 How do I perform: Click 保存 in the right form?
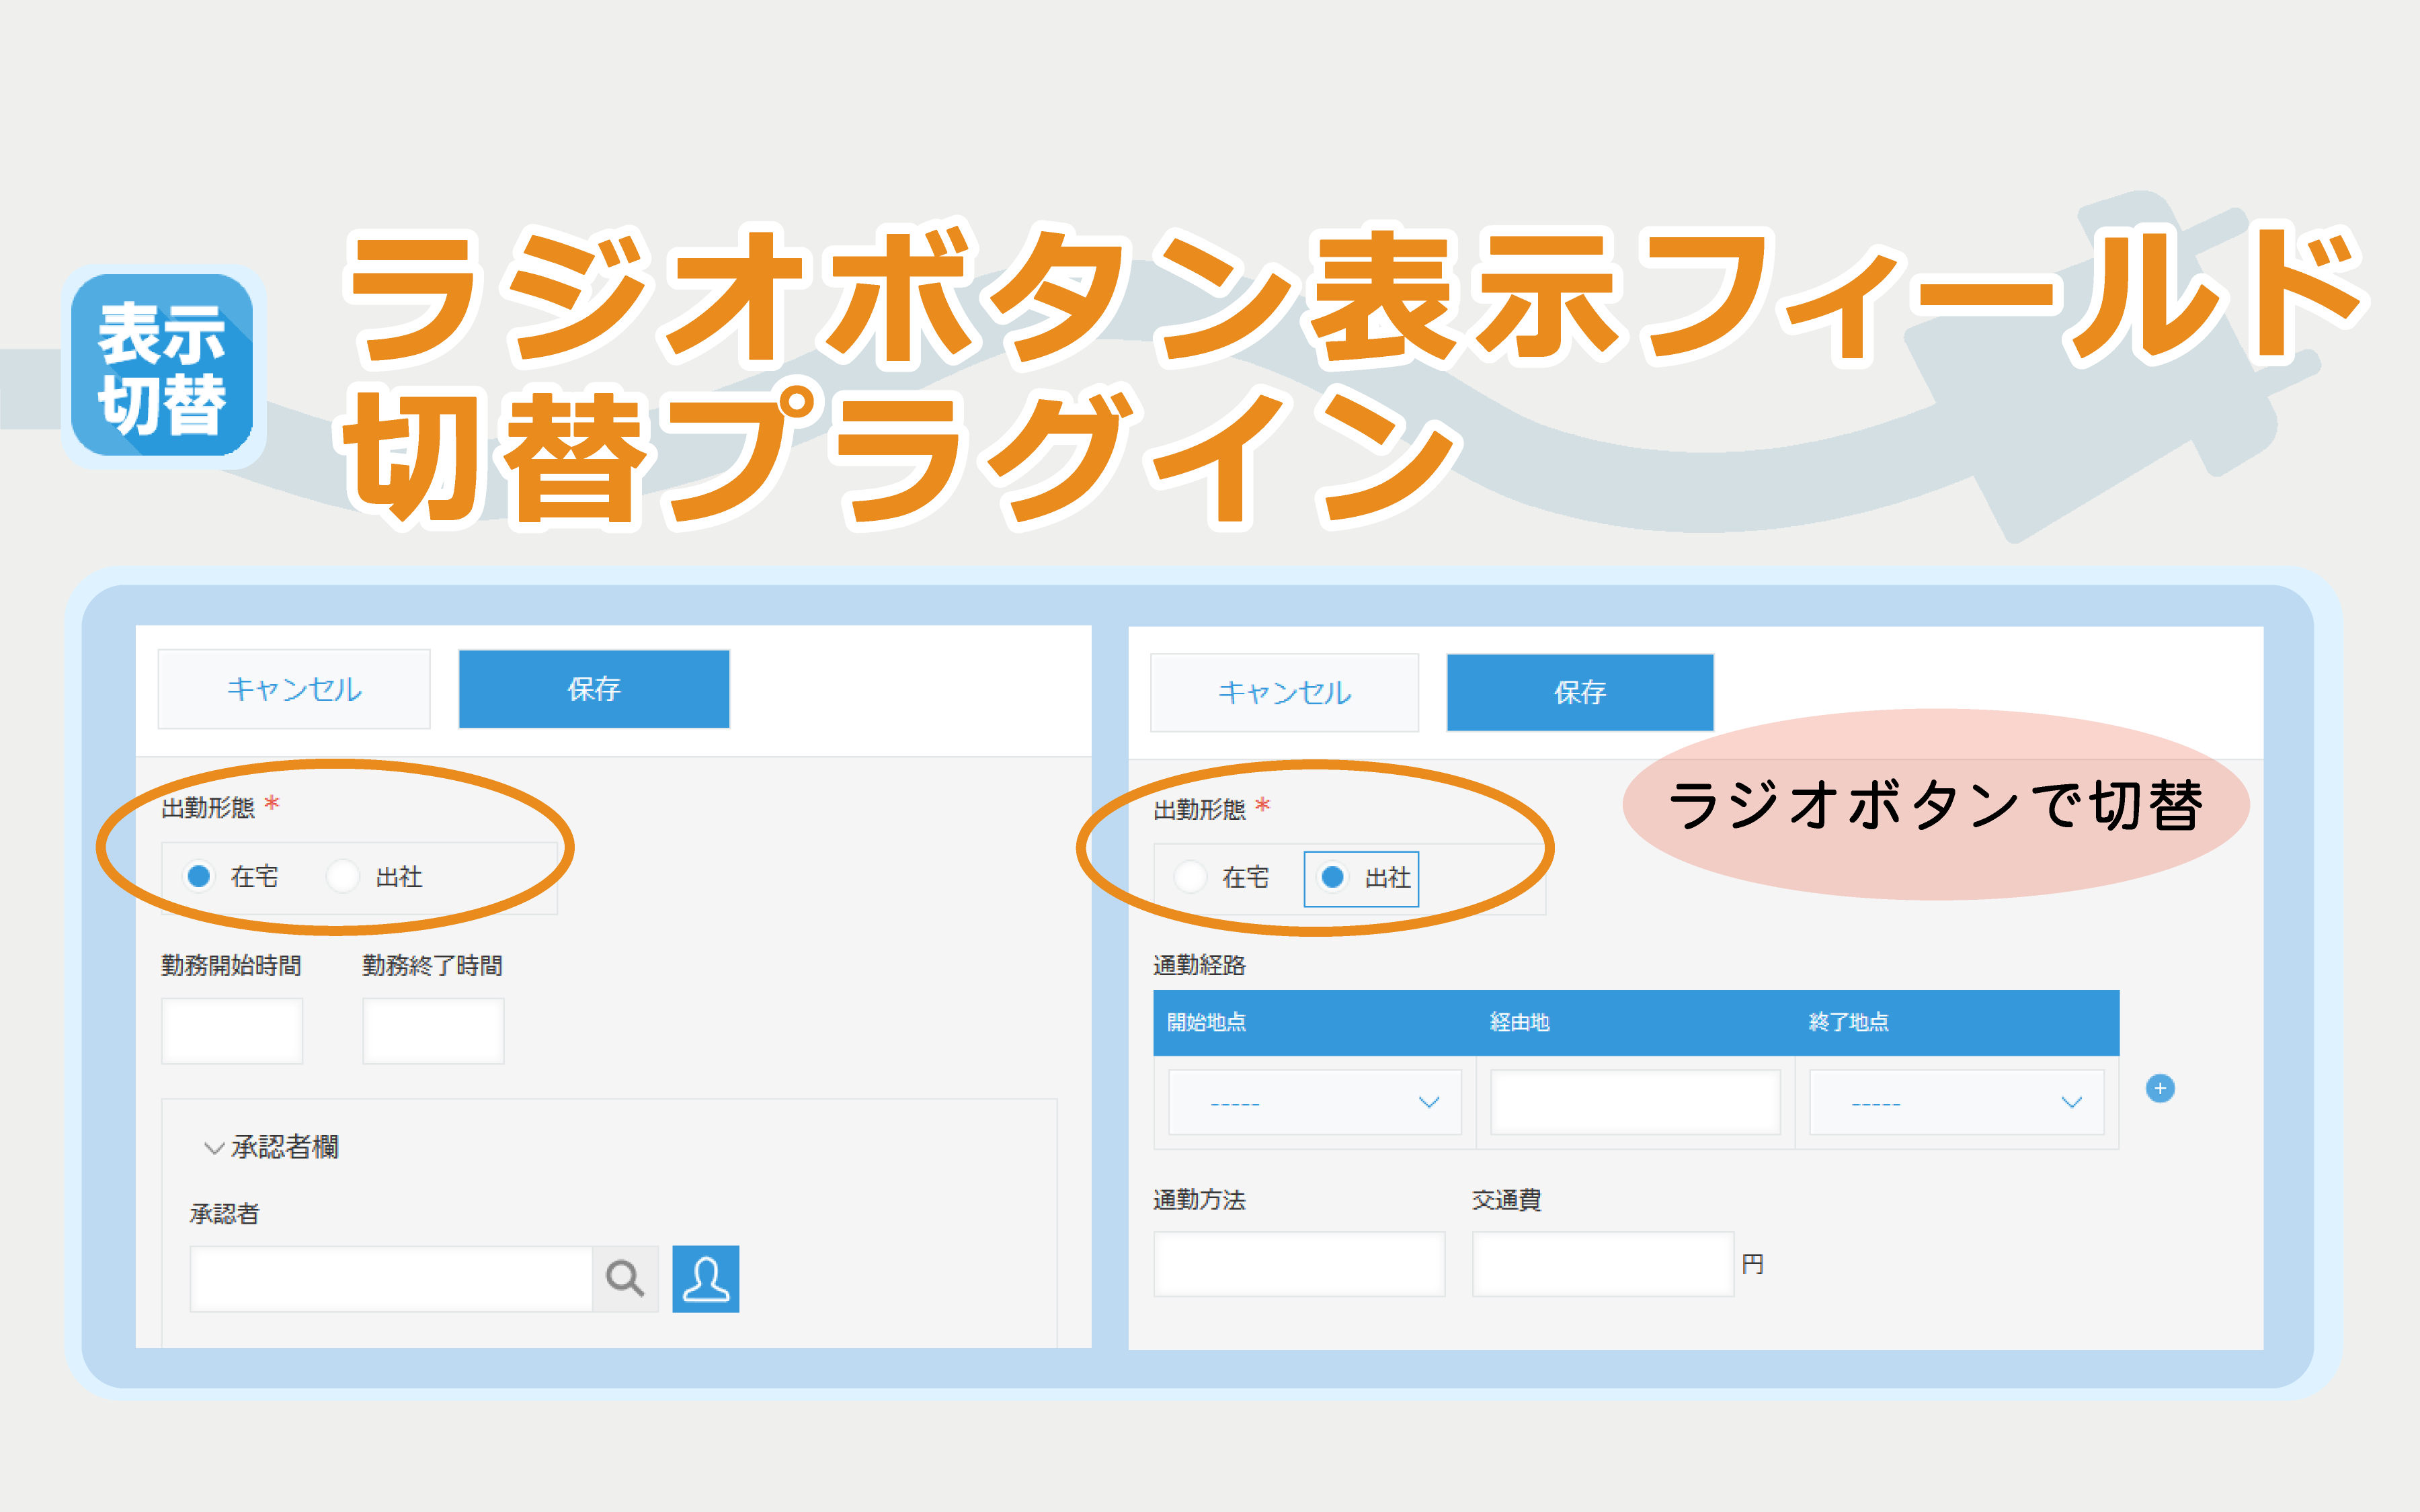coord(1580,692)
